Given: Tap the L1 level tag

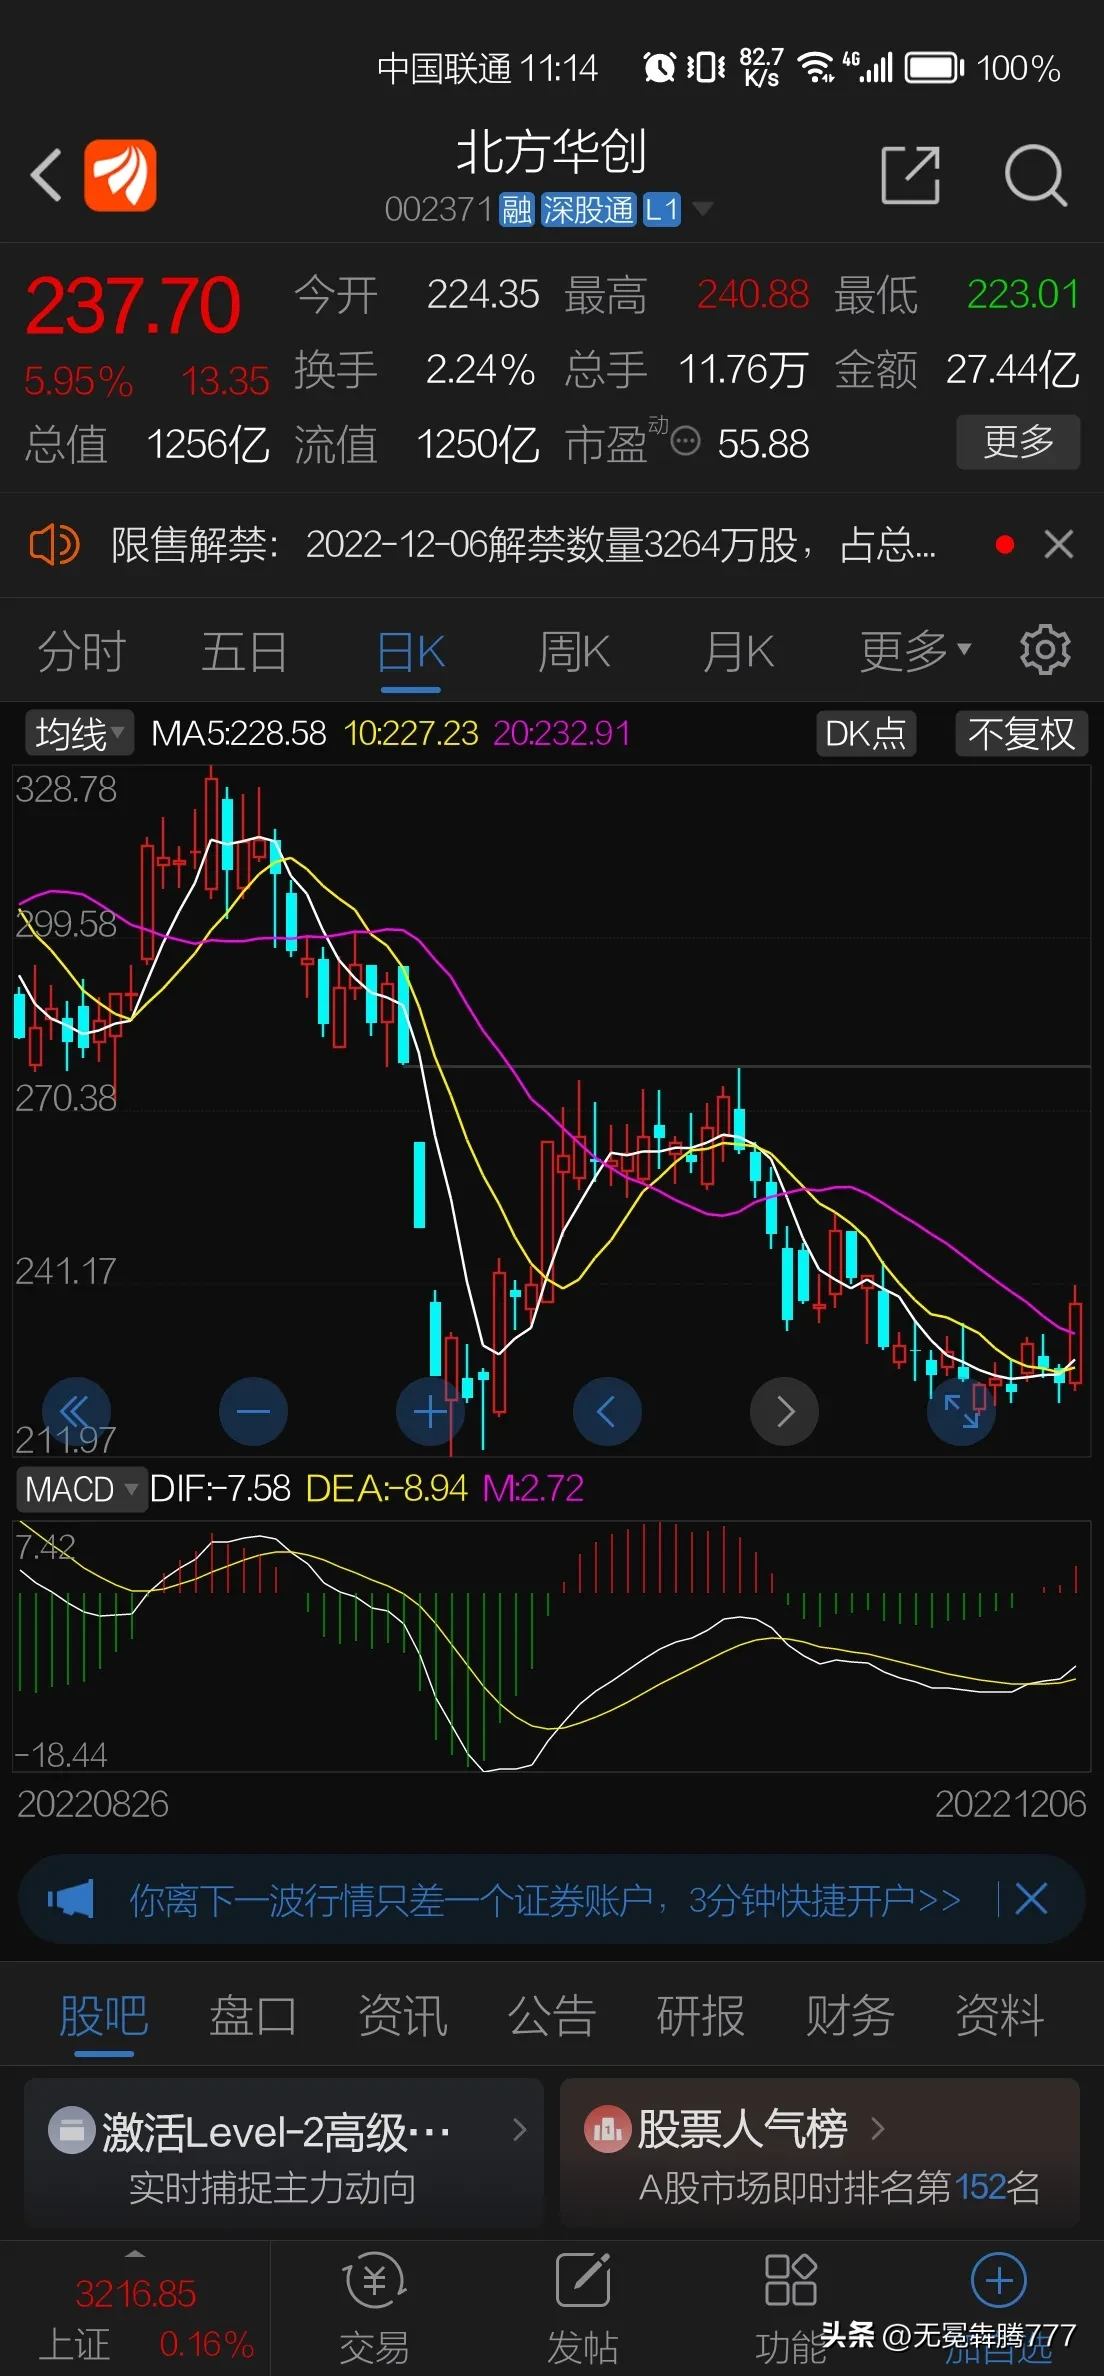Looking at the screenshot, I should [662, 210].
